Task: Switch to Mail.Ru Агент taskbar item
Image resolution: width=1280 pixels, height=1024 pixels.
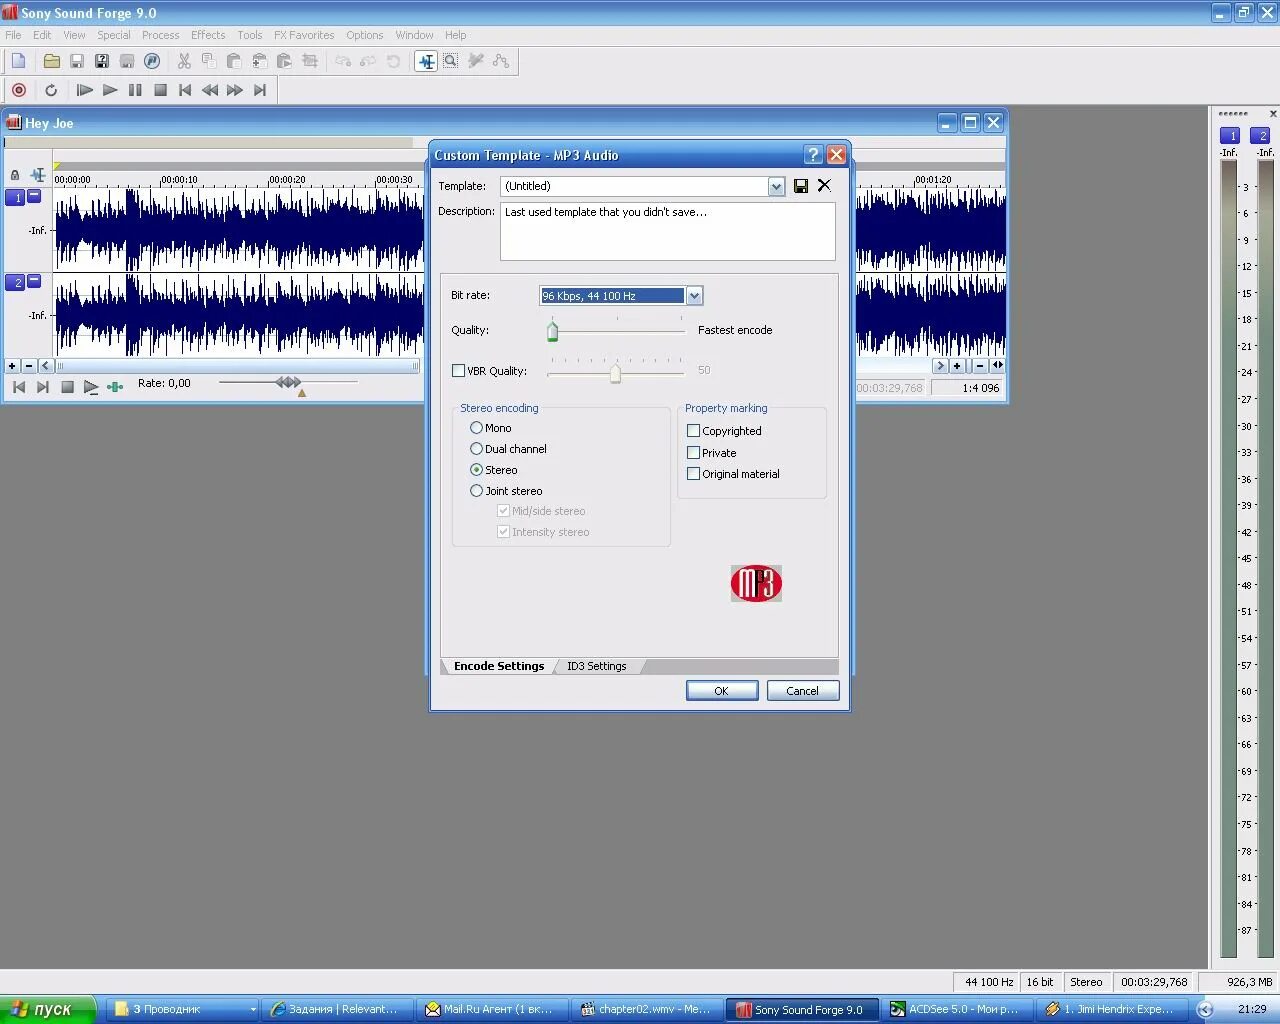Action: pyautogui.click(x=490, y=1009)
